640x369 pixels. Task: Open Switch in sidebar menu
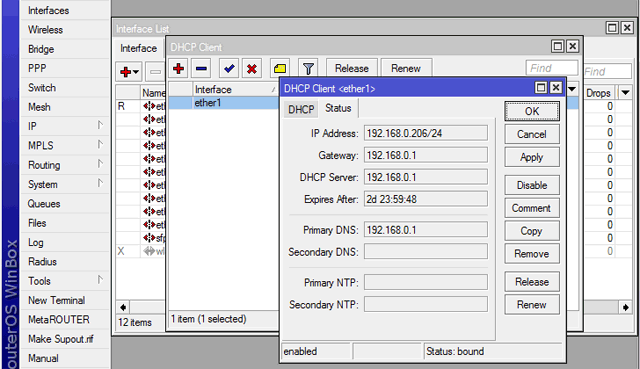point(42,88)
